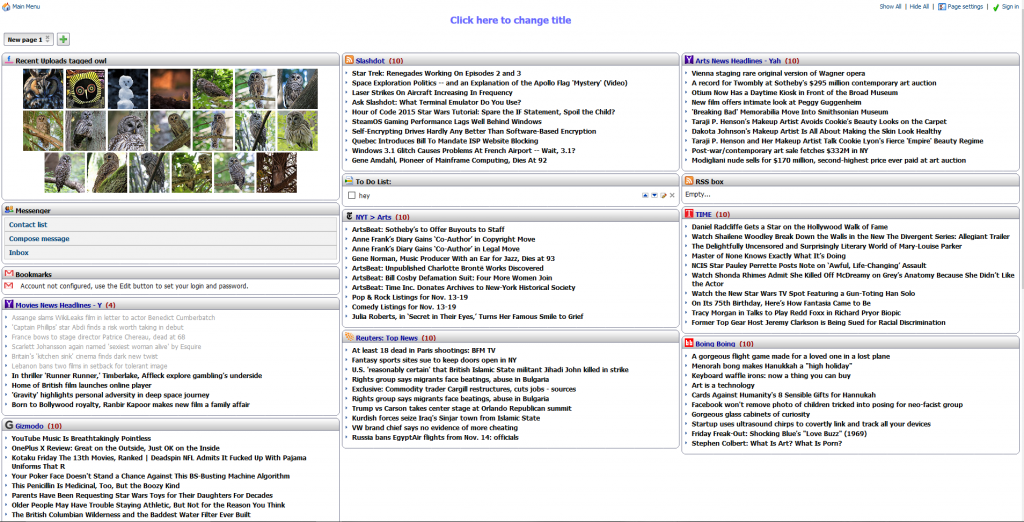Delete the 'hey' to-do item
This screenshot has height=522, width=1024.
tap(672, 195)
